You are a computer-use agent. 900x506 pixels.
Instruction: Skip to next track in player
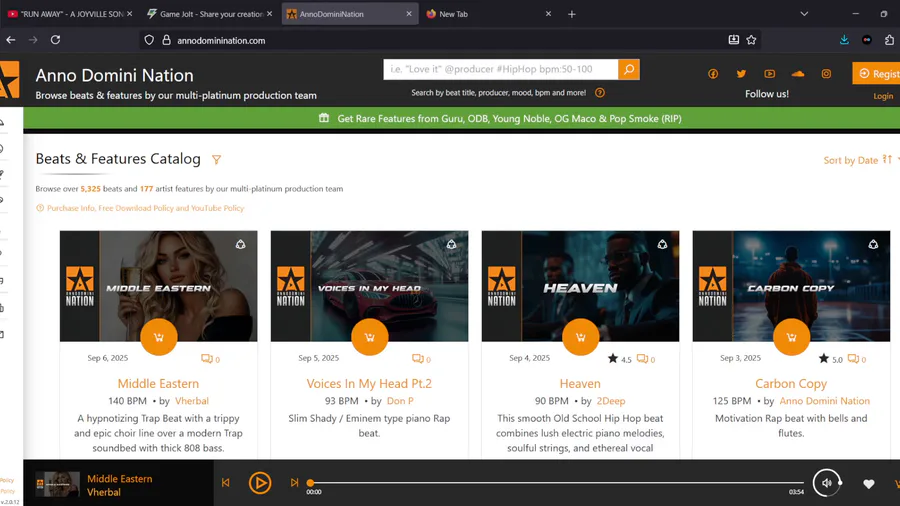coord(294,482)
